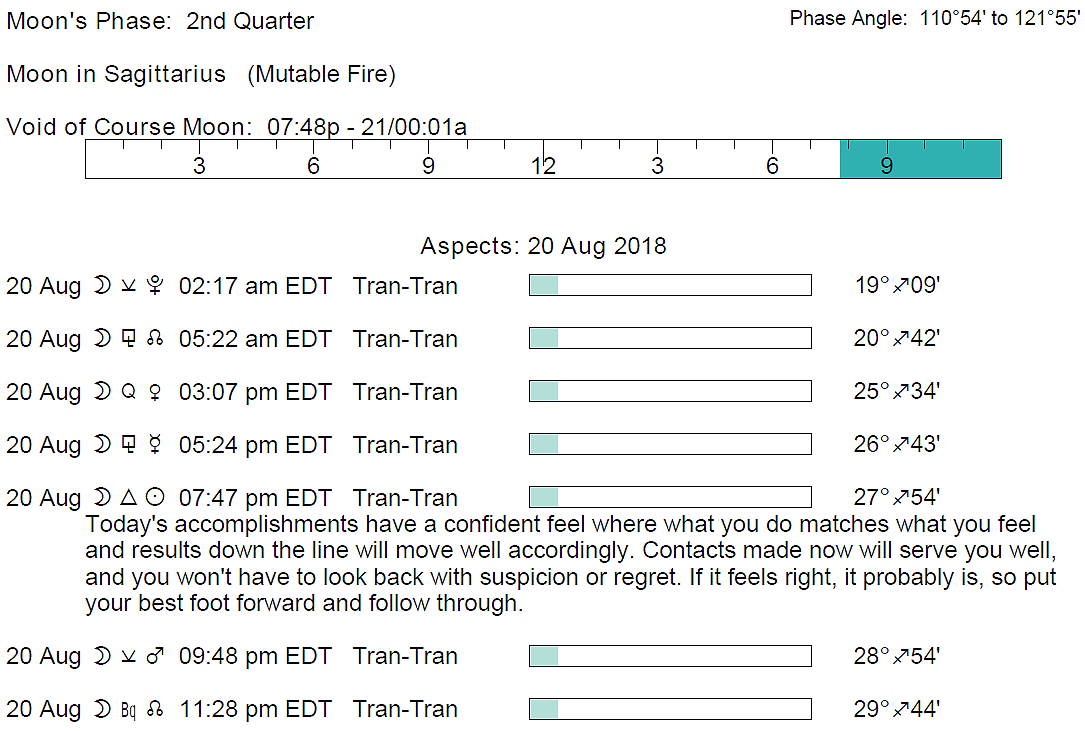
Task: Click the quintile Q symbol in the 03:07 pm row
Action: click(127, 393)
